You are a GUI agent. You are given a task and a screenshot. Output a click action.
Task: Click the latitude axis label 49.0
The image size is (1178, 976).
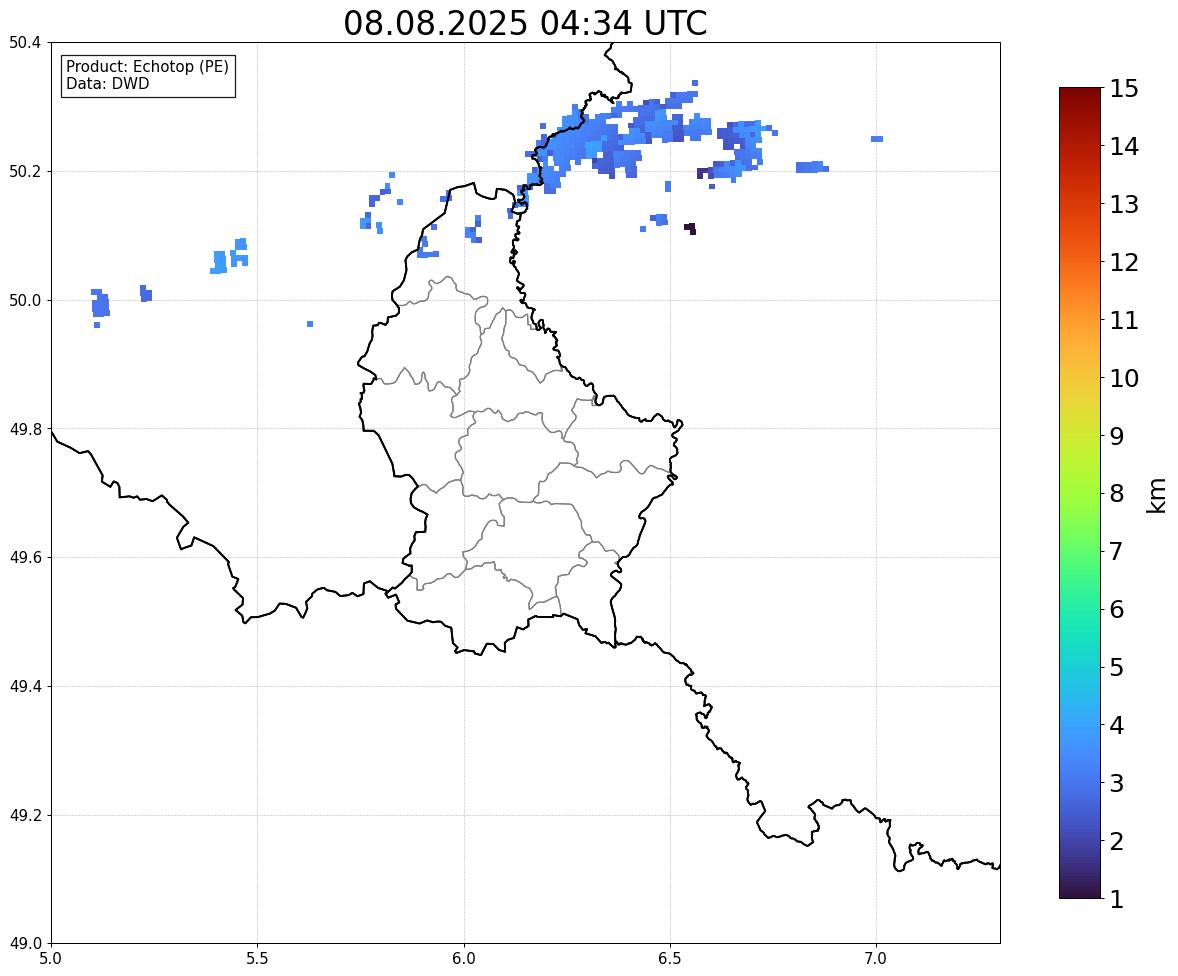click(24, 944)
